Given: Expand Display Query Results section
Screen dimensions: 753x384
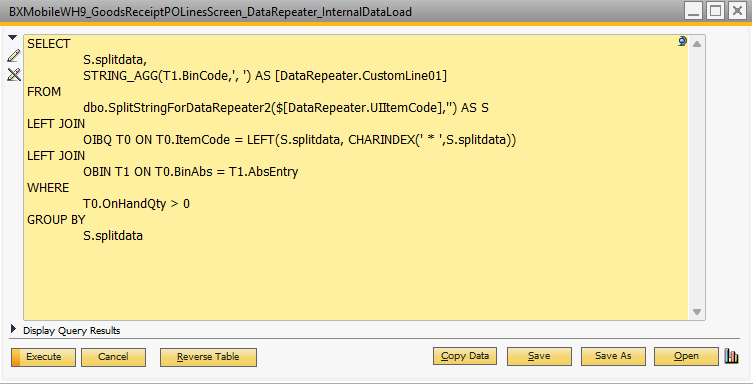Looking at the screenshot, I should 13,329.
